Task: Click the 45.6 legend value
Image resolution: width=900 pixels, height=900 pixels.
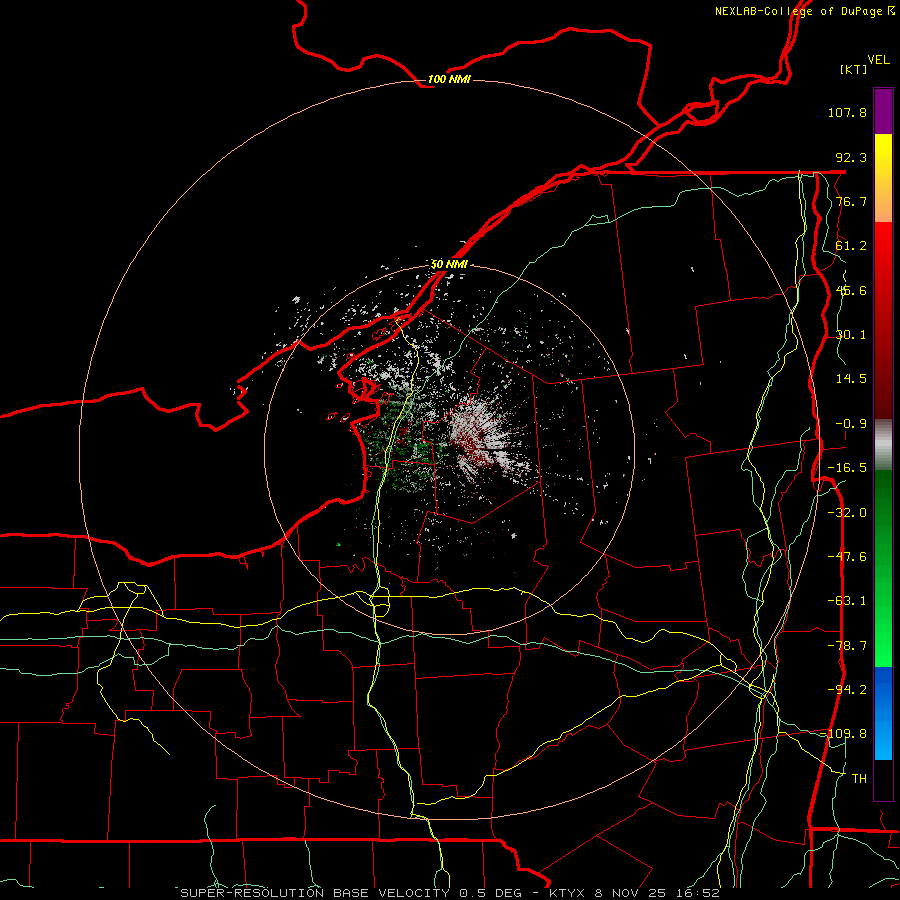Action: [851, 290]
